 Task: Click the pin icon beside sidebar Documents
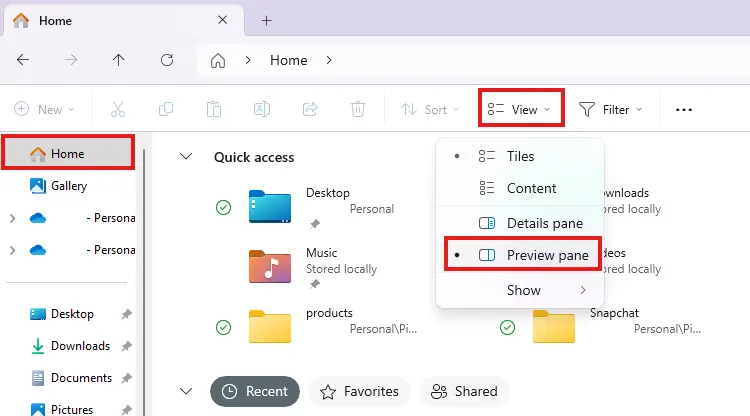(126, 378)
